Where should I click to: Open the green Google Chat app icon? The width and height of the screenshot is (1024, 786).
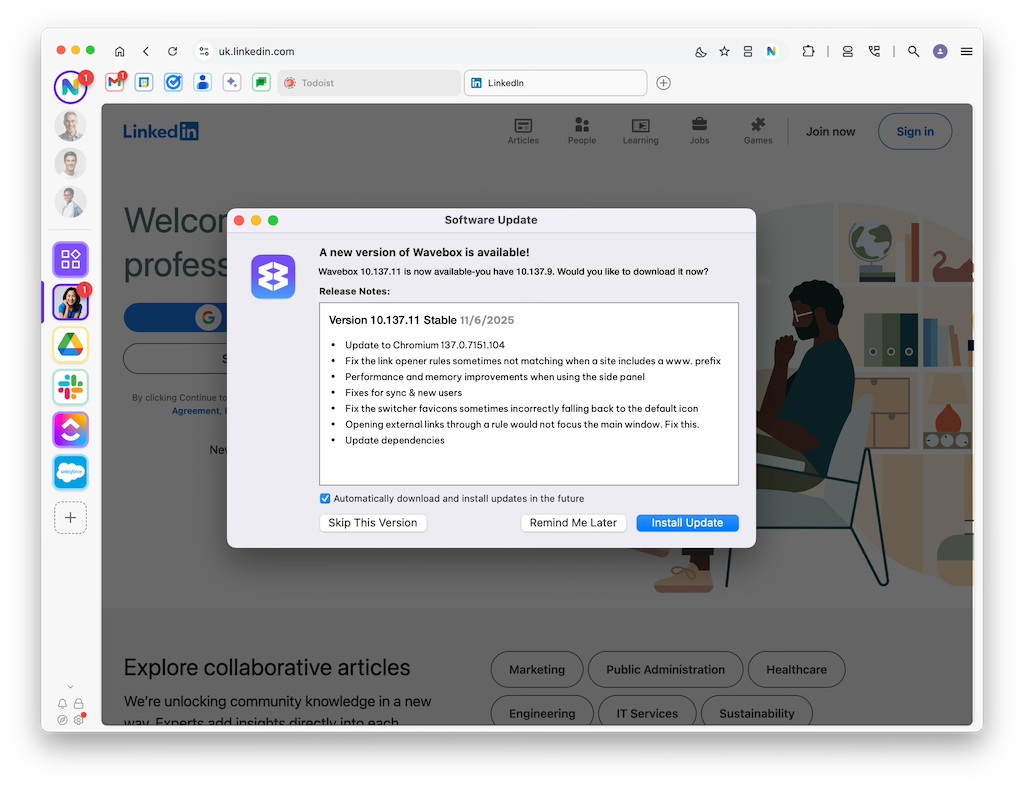pyautogui.click(x=261, y=82)
